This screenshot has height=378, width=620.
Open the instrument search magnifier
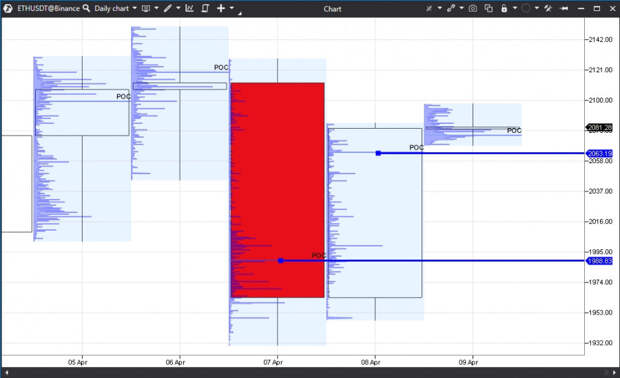click(86, 8)
